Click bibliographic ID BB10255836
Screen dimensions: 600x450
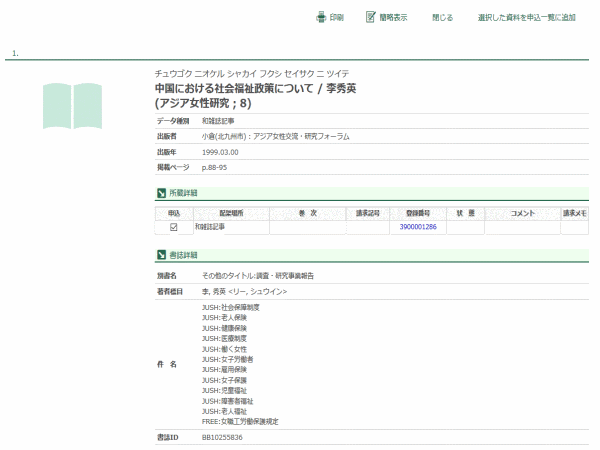click(x=222, y=437)
